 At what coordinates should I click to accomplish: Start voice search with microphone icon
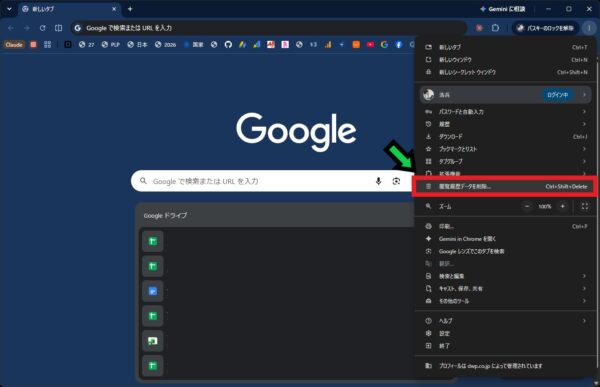pos(378,181)
